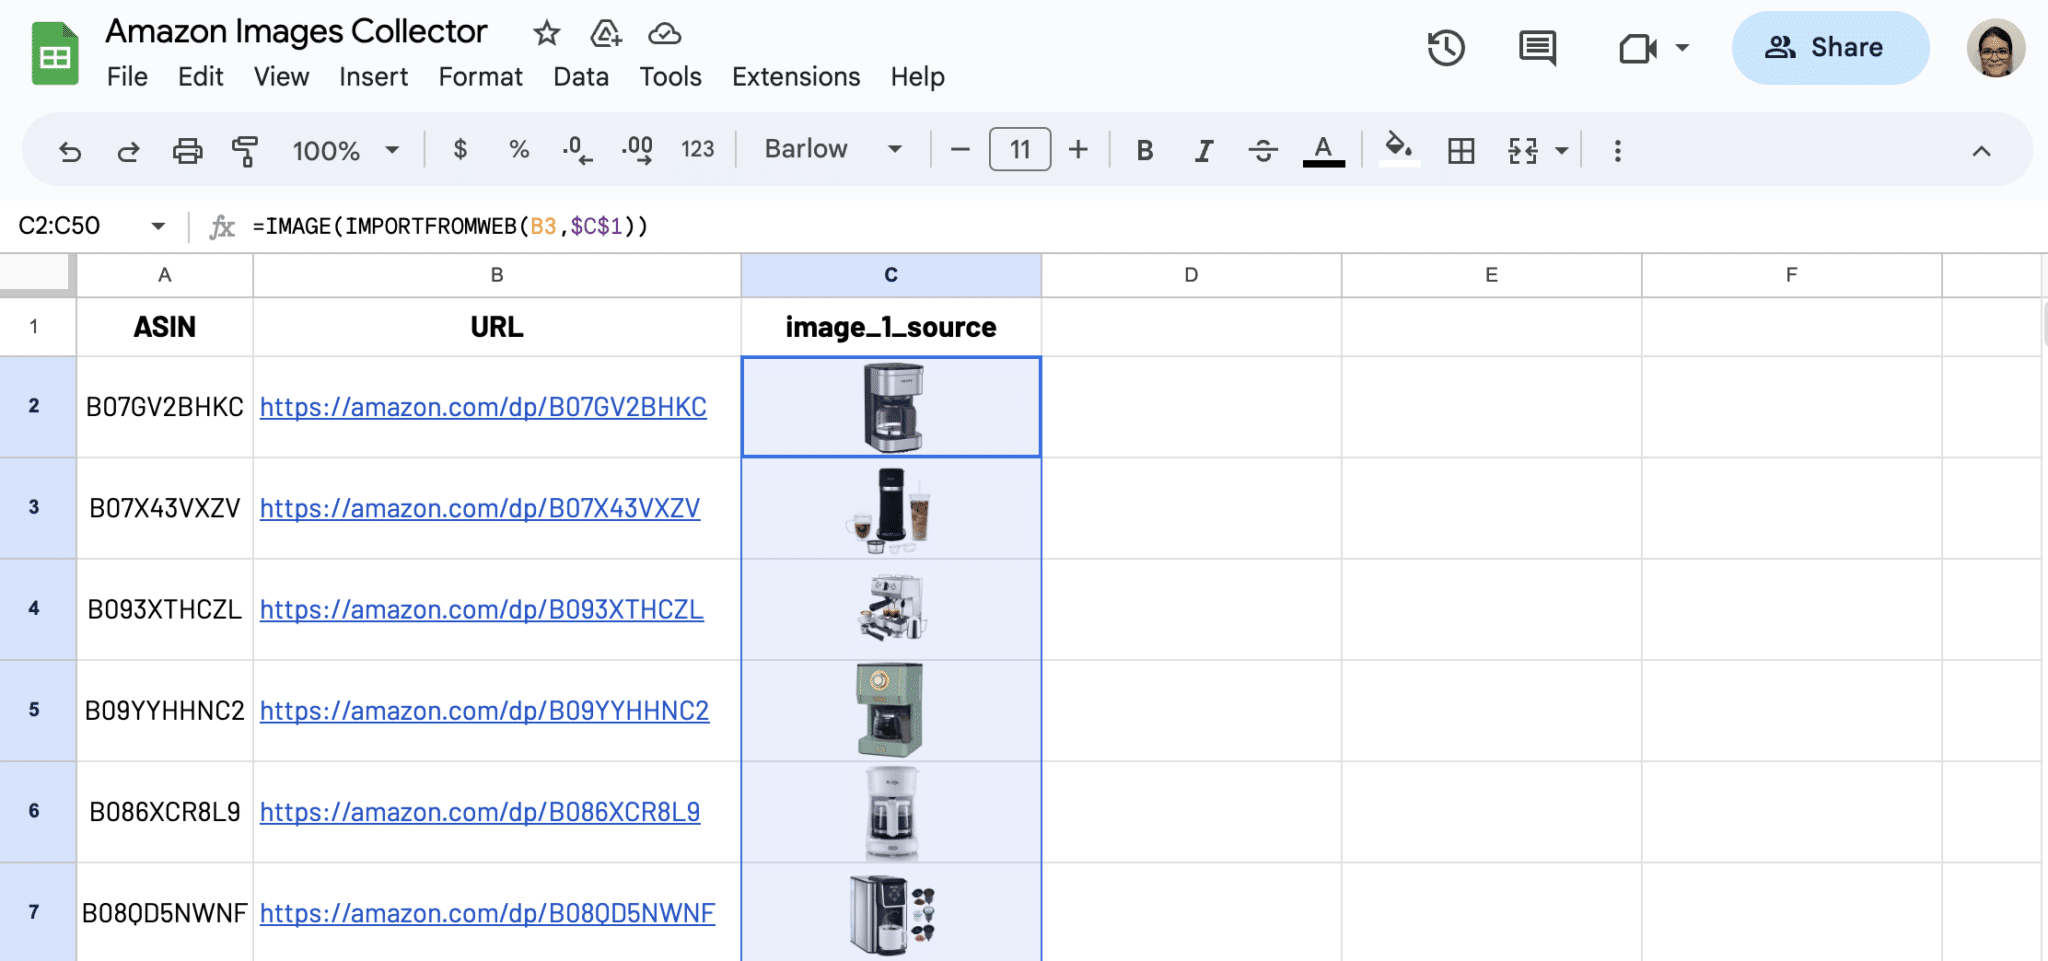Click the Share button
The image size is (2048, 961).
1830,47
